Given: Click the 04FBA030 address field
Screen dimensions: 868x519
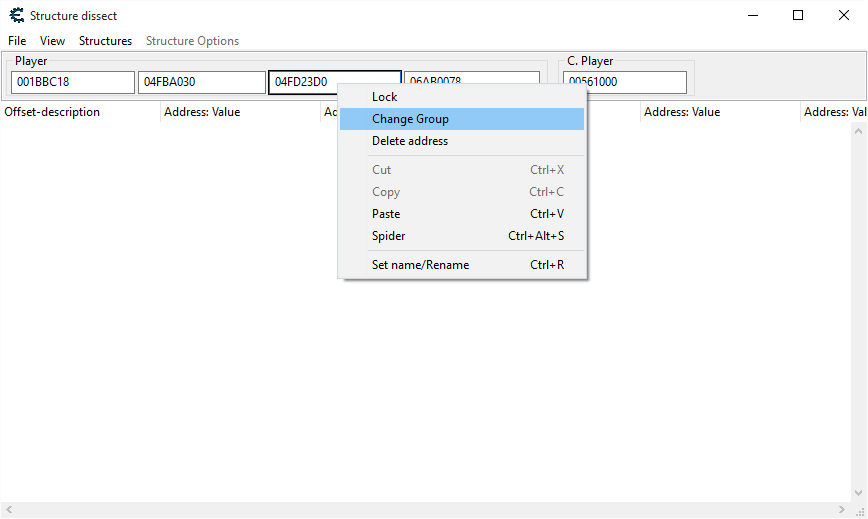Looking at the screenshot, I should coord(201,82).
